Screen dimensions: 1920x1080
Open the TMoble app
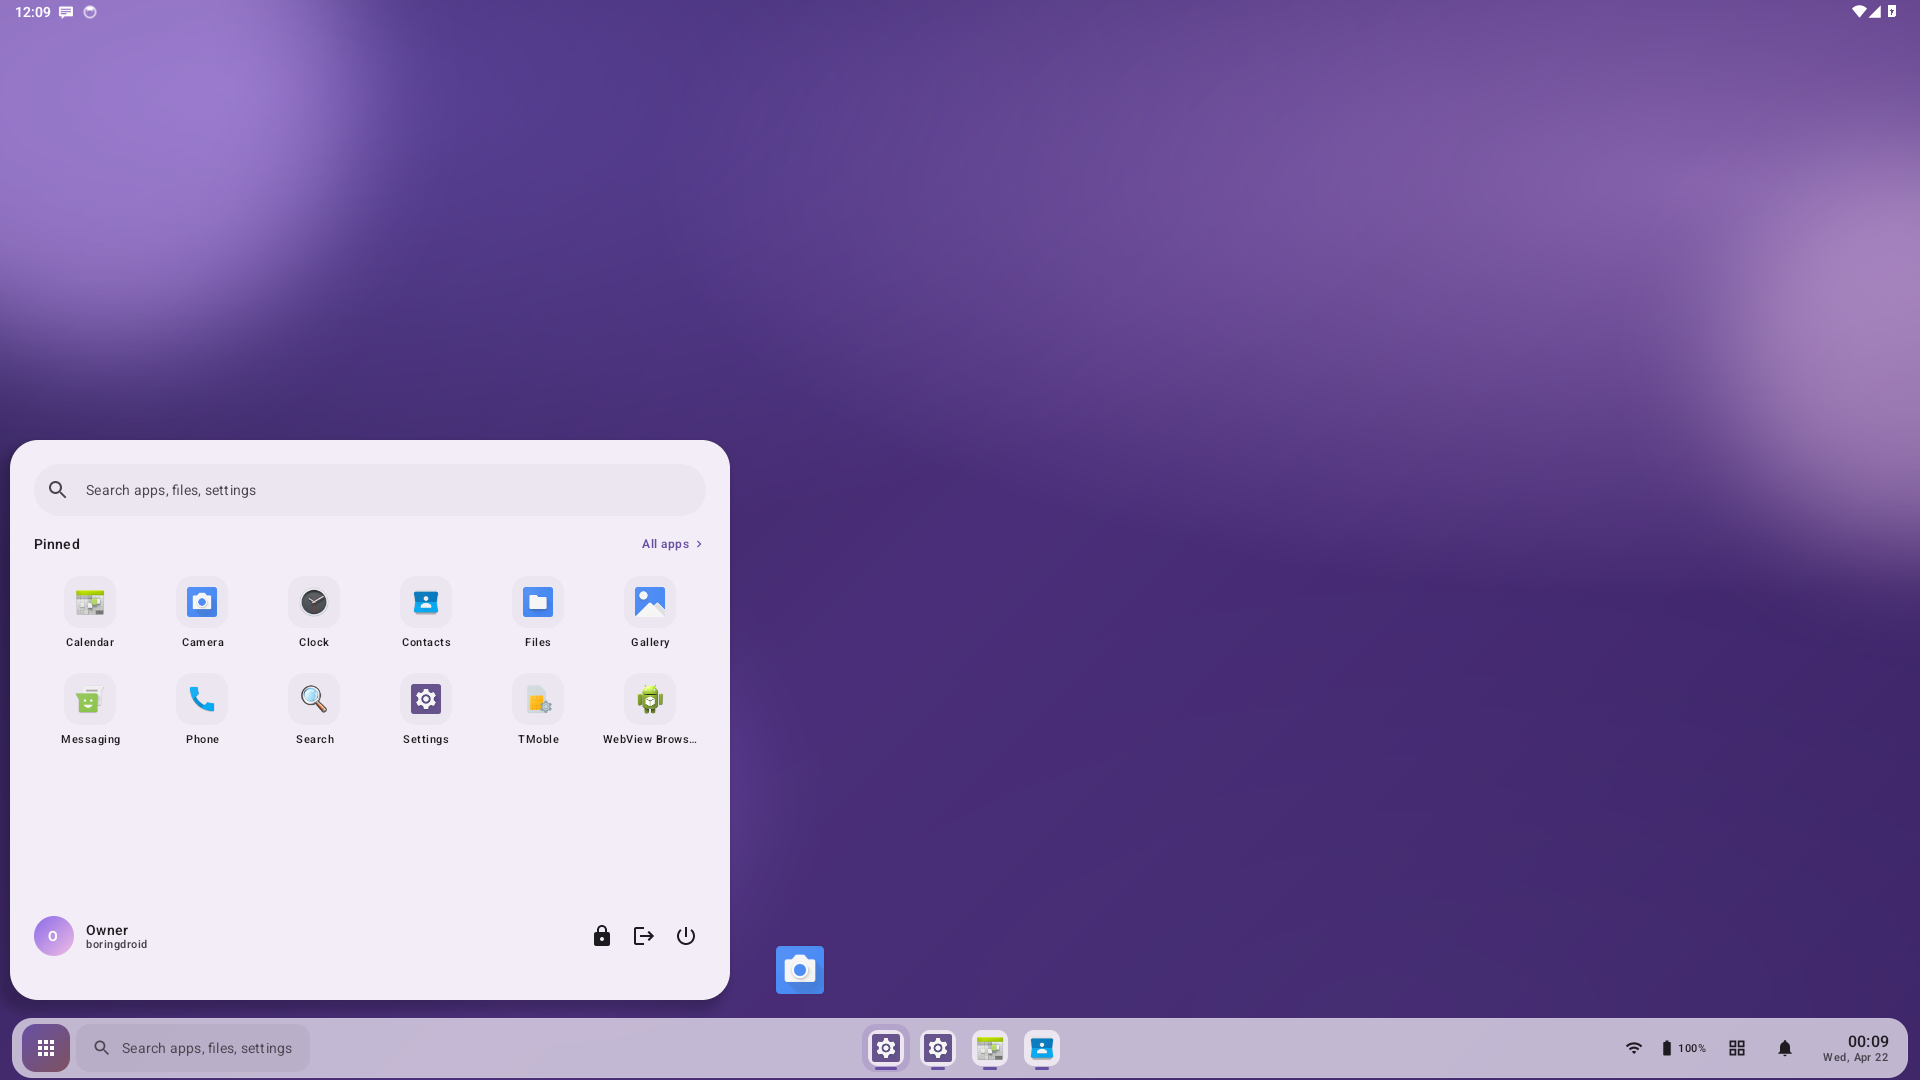[538, 700]
